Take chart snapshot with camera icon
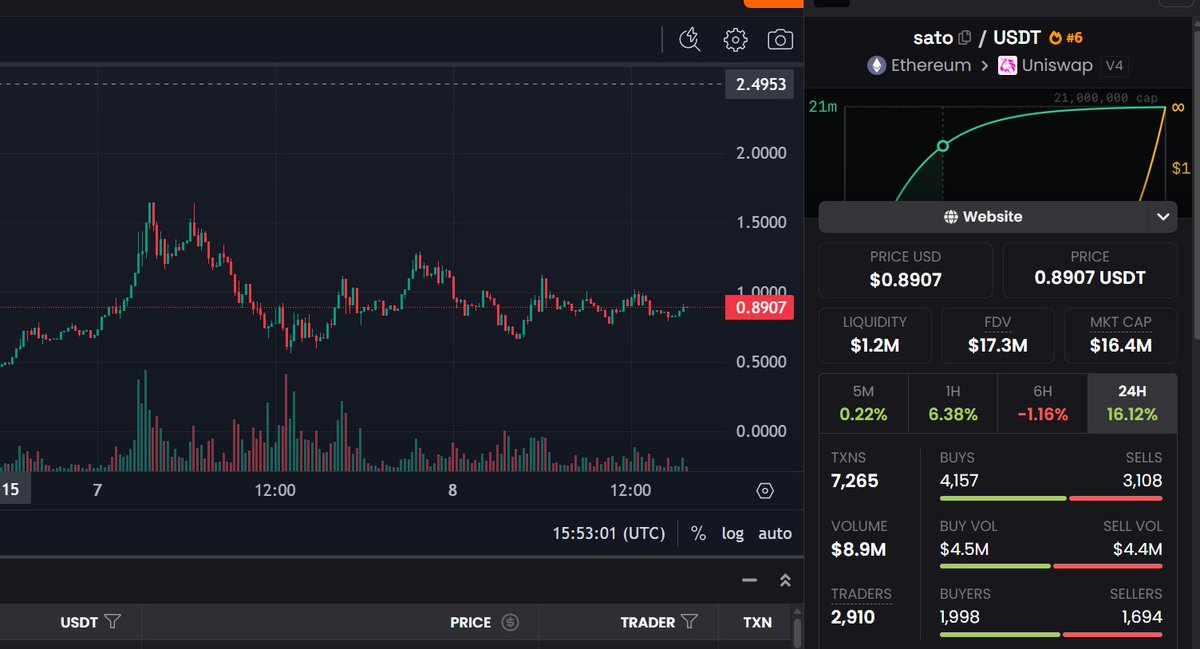 coord(780,40)
